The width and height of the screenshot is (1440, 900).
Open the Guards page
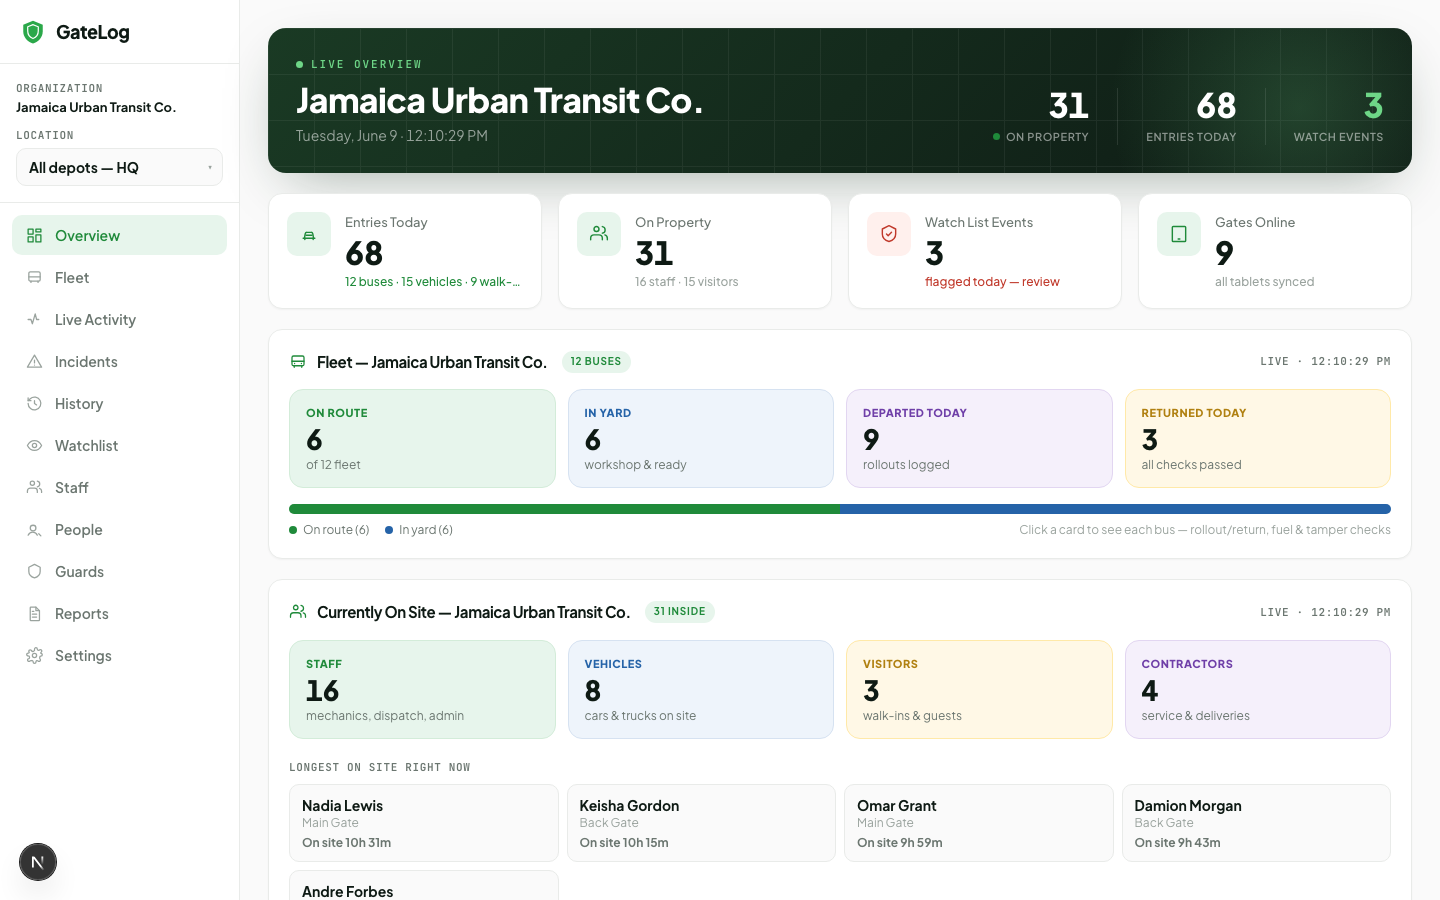(x=119, y=571)
